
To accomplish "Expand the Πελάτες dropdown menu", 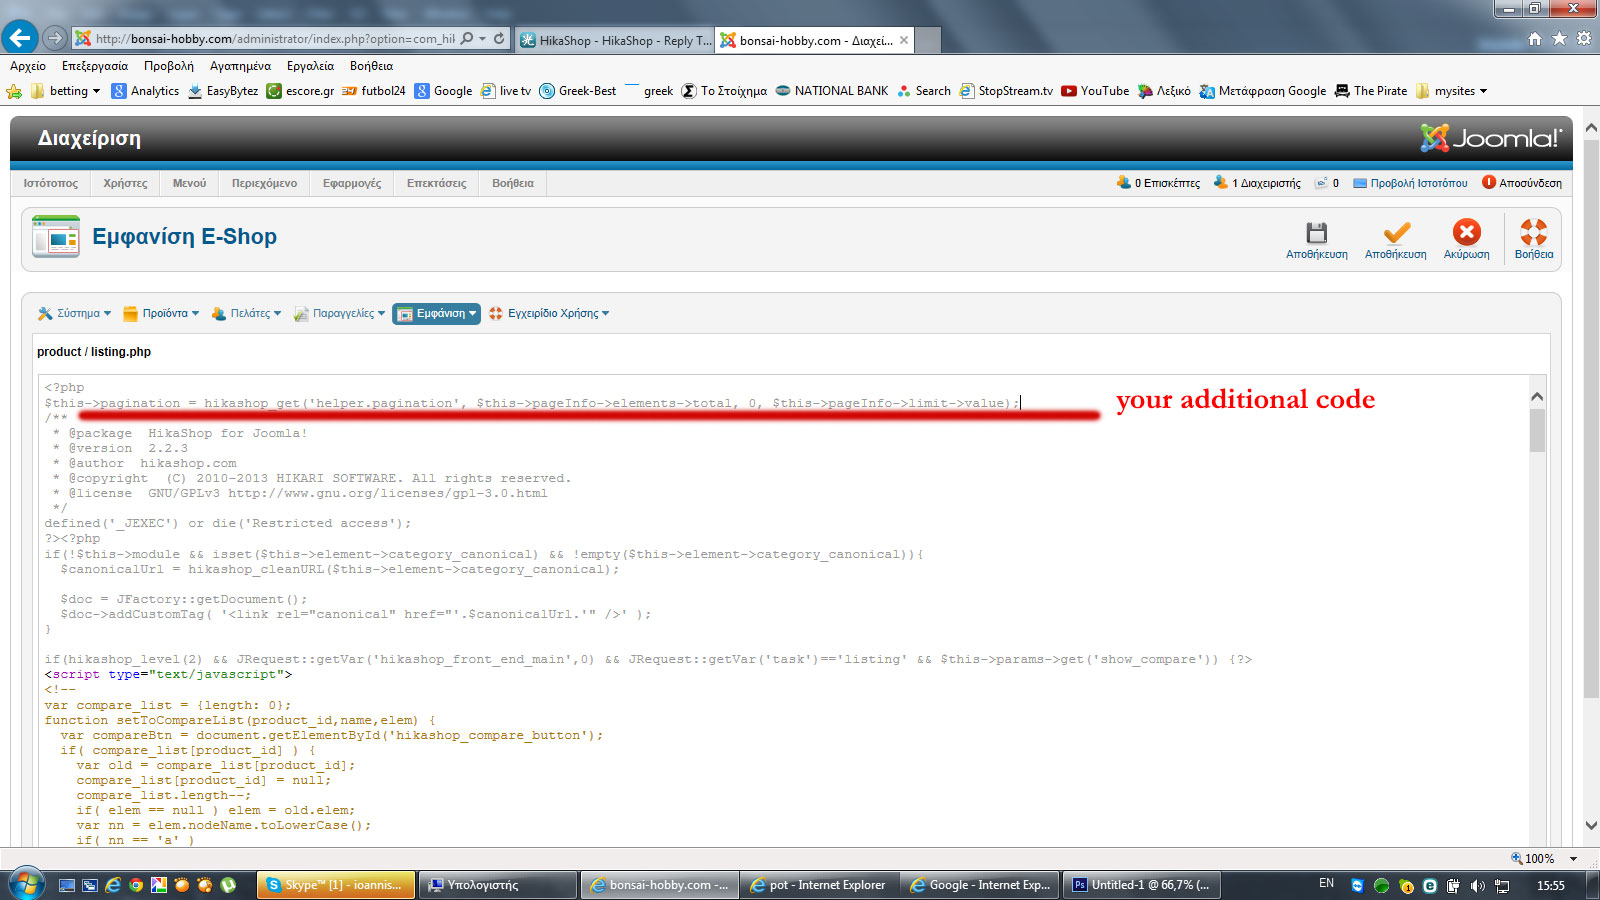I will (x=246, y=314).
